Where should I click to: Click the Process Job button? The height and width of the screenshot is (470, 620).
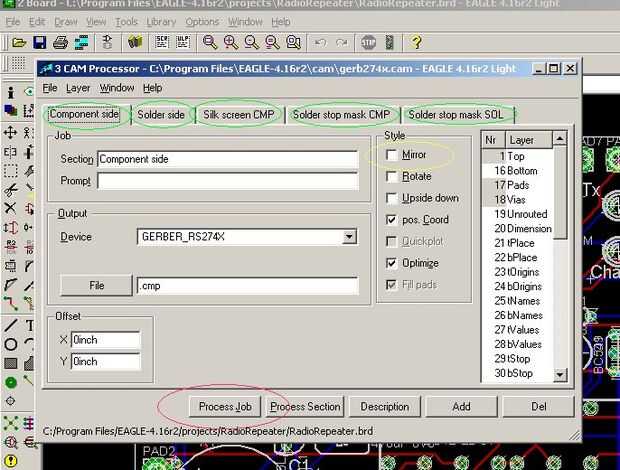click(225, 407)
